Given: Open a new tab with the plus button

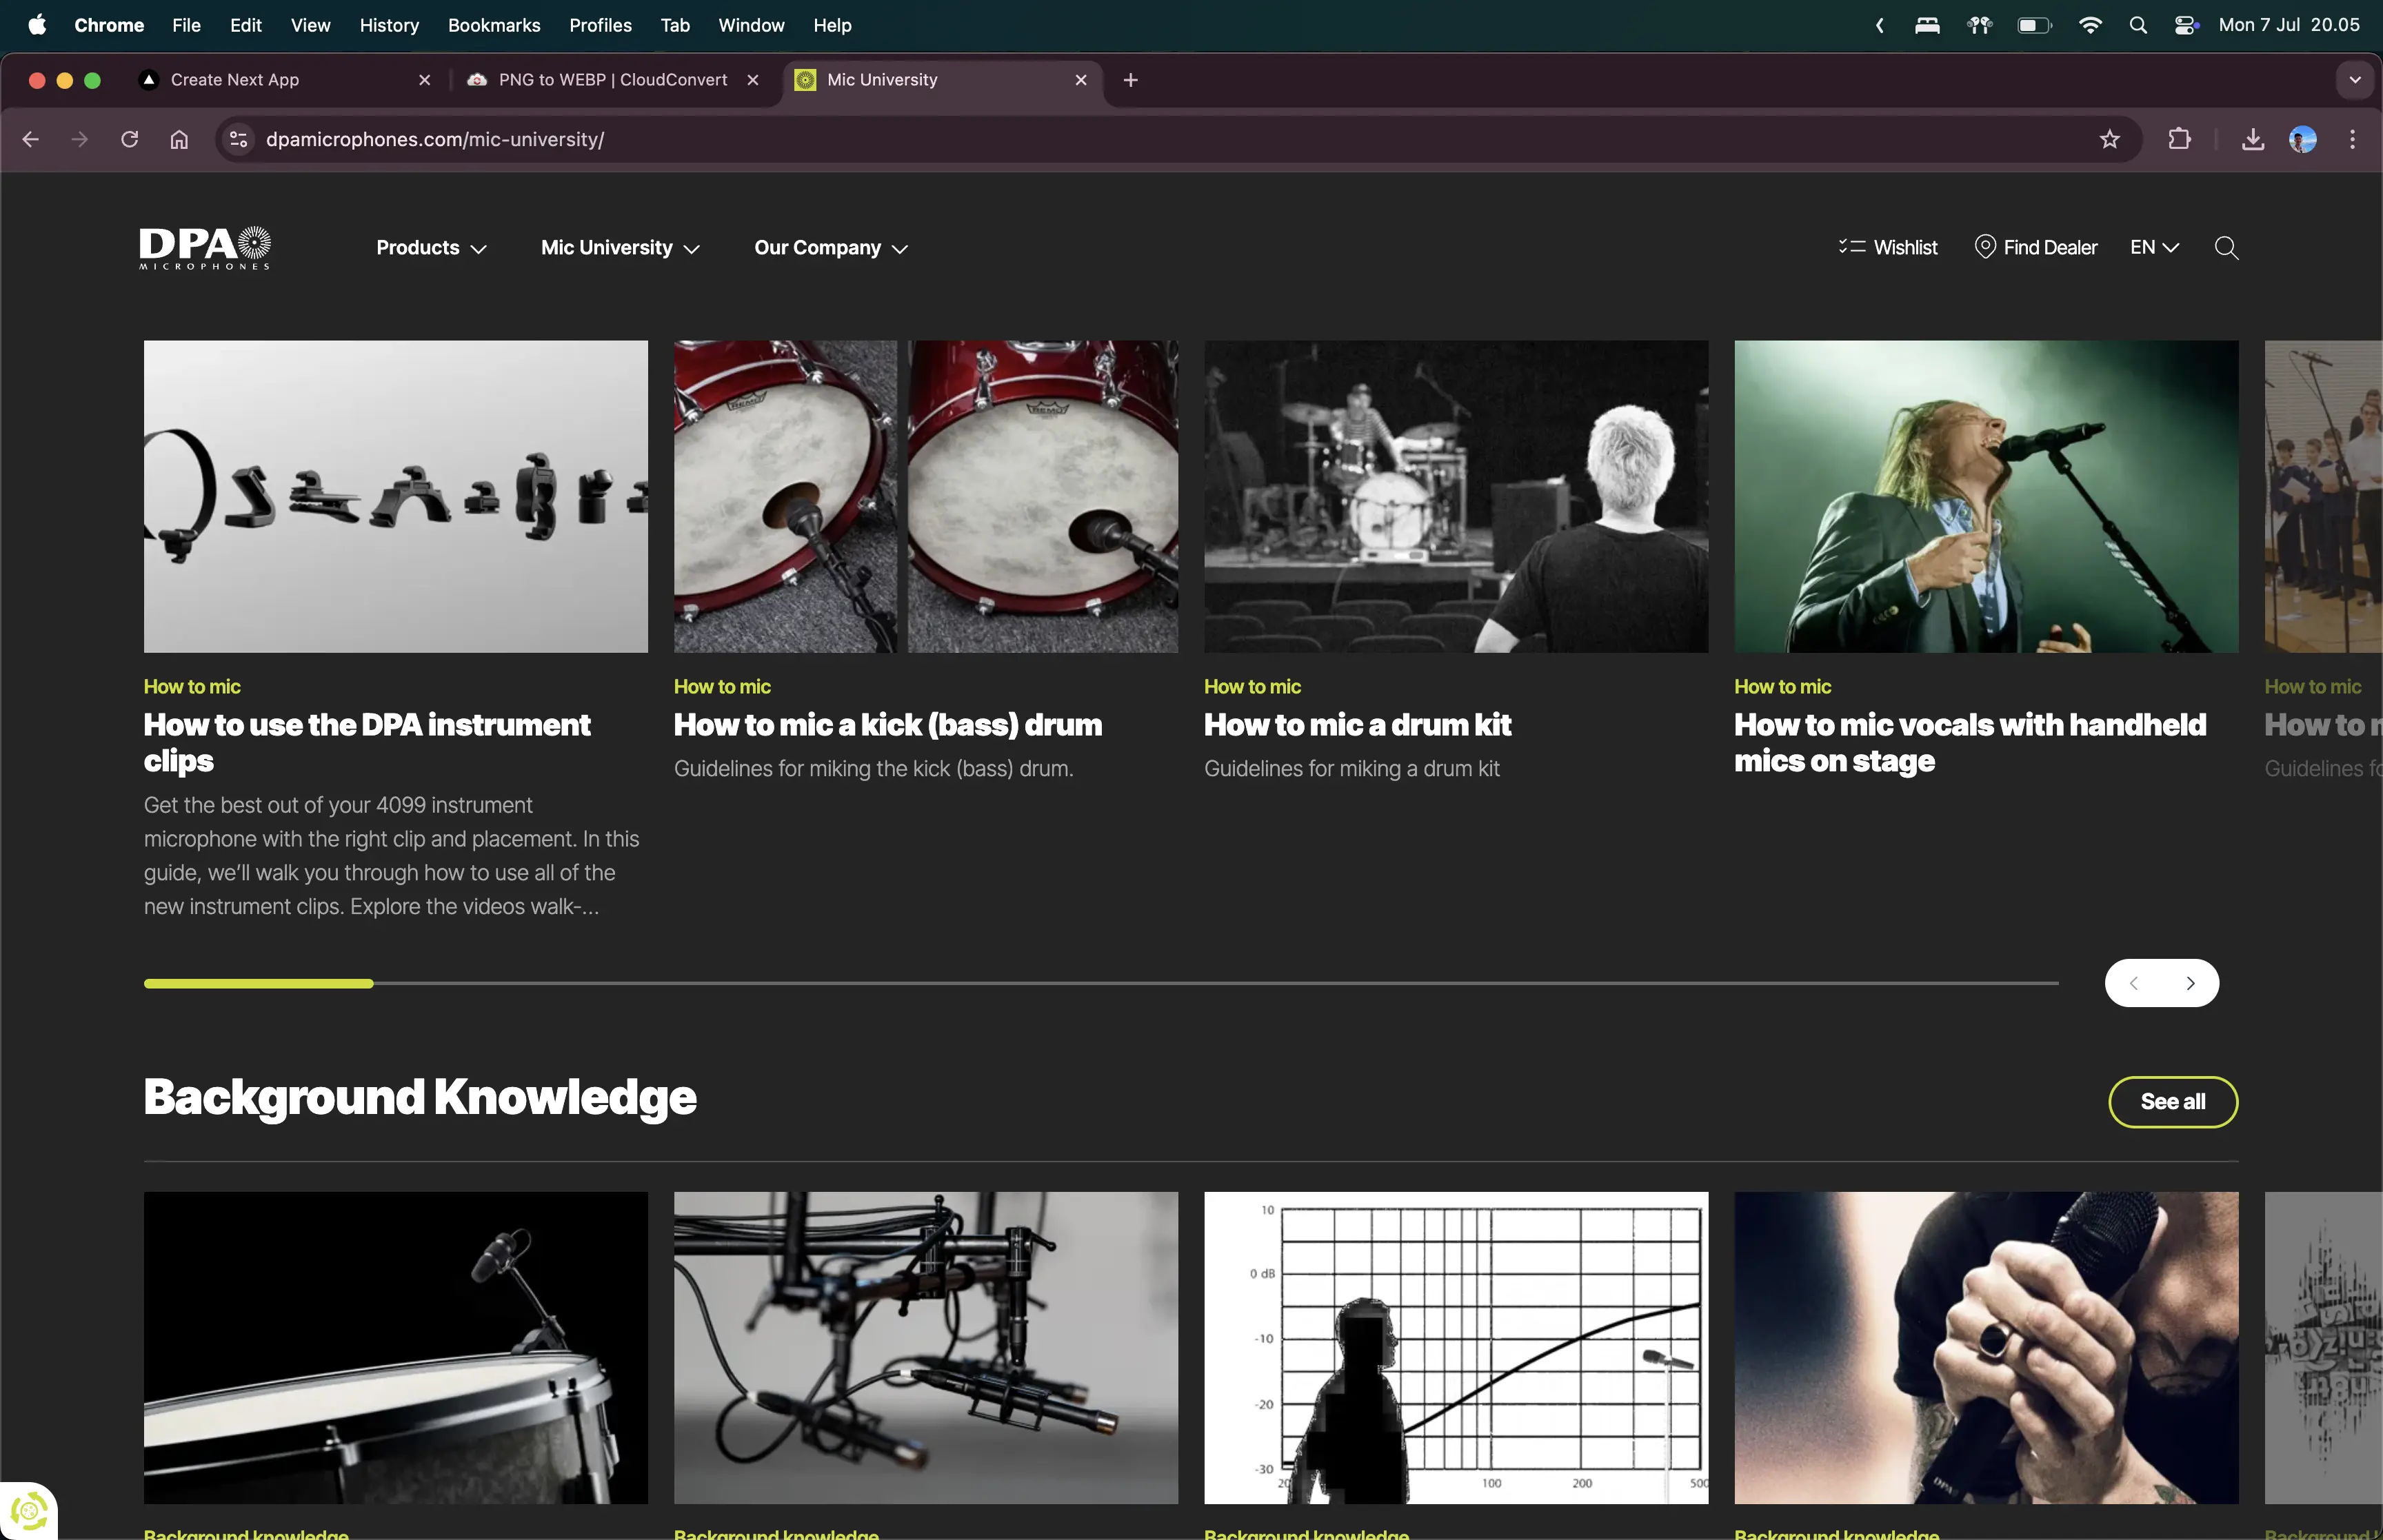Looking at the screenshot, I should pyautogui.click(x=1130, y=80).
